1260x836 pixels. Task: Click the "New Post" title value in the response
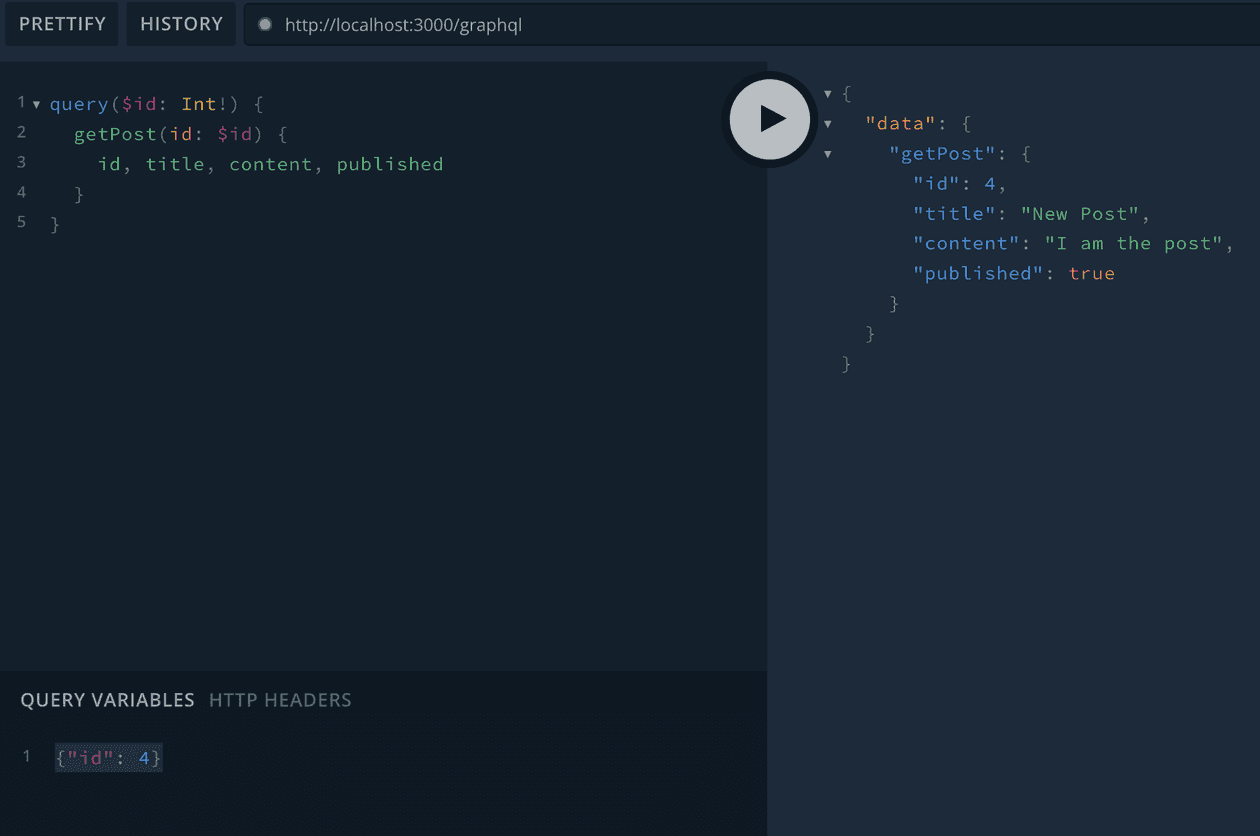coord(1084,213)
